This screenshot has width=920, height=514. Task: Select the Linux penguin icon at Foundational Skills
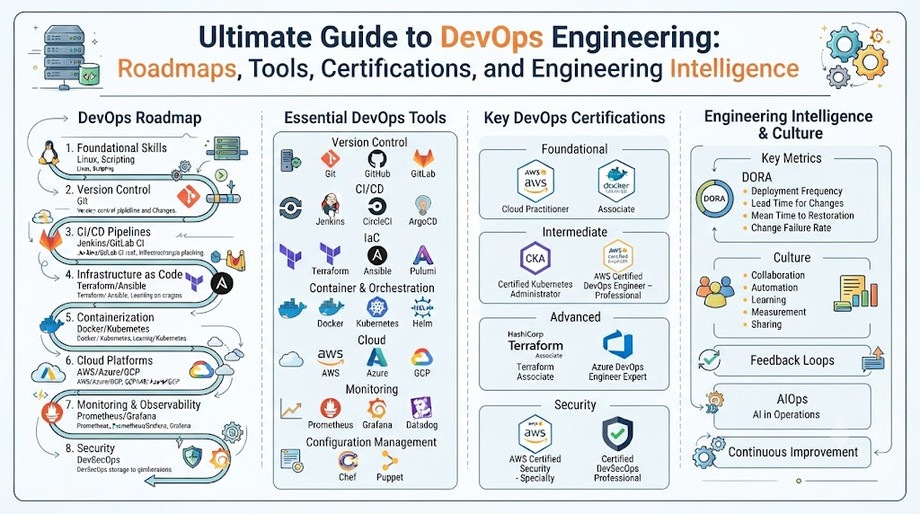click(x=49, y=153)
